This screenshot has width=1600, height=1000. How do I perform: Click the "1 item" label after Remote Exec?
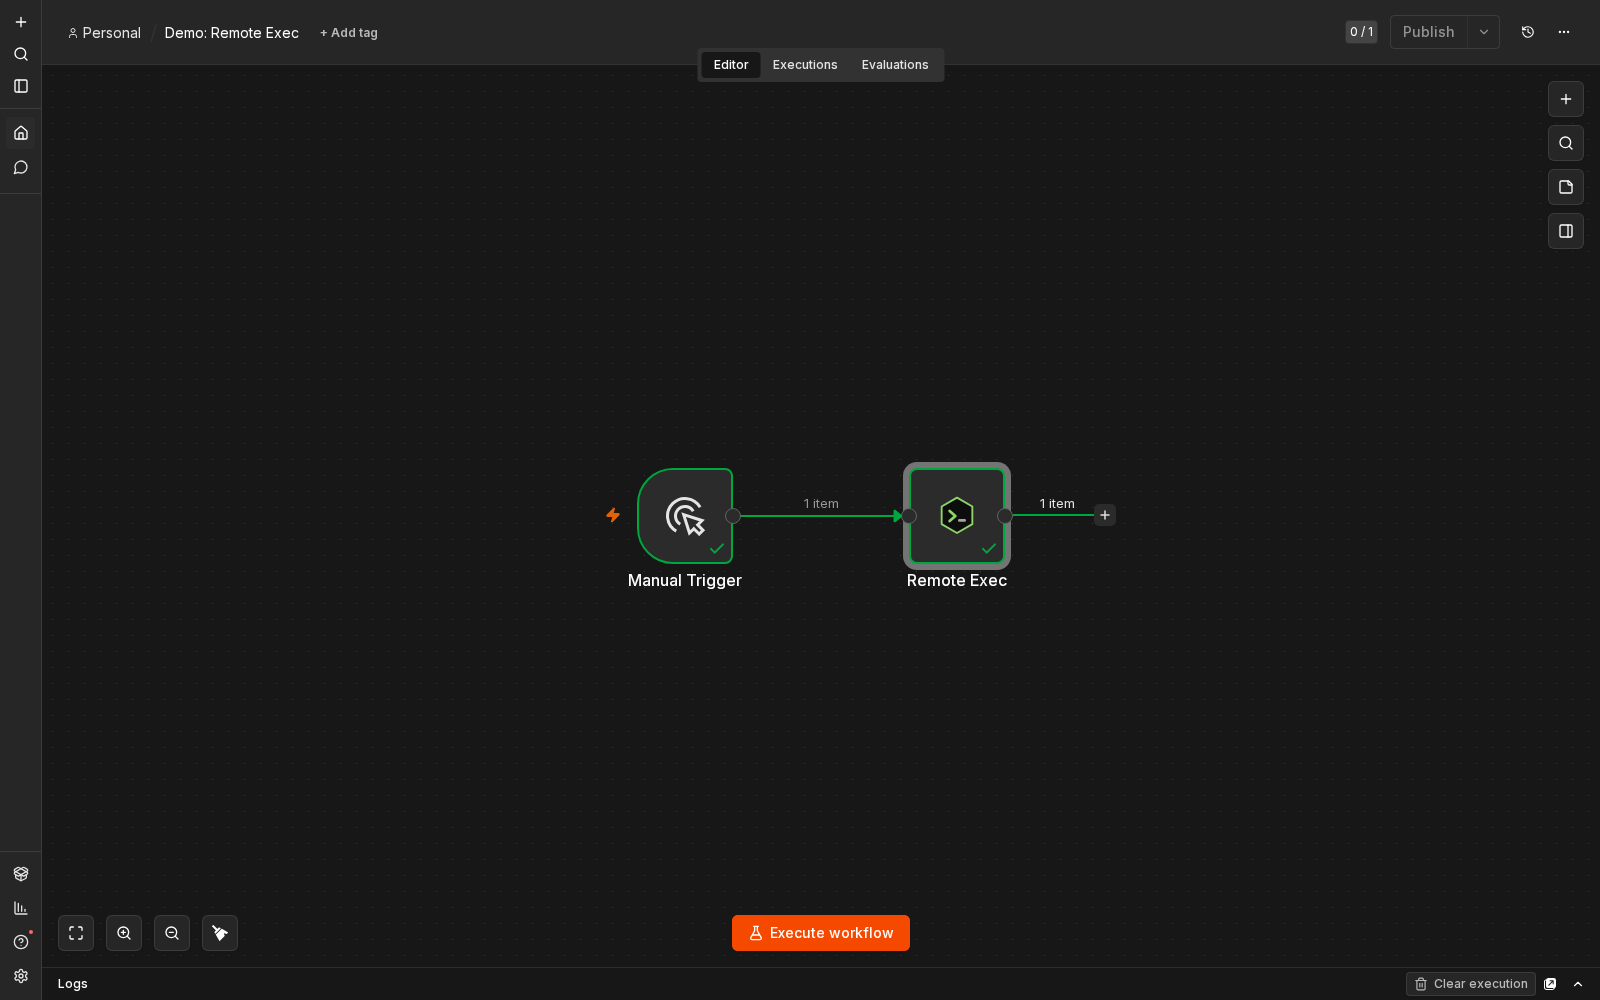1057,504
